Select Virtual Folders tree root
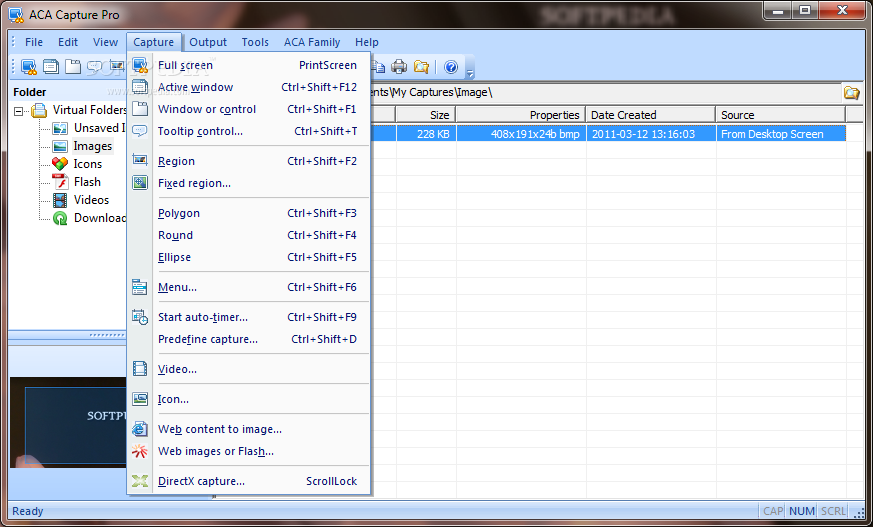This screenshot has height=527, width=873. point(90,110)
